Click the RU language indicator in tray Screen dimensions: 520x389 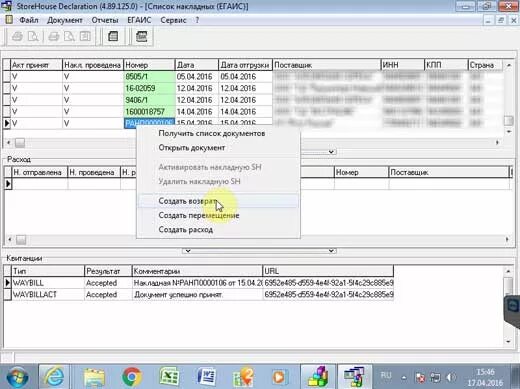pos(386,375)
